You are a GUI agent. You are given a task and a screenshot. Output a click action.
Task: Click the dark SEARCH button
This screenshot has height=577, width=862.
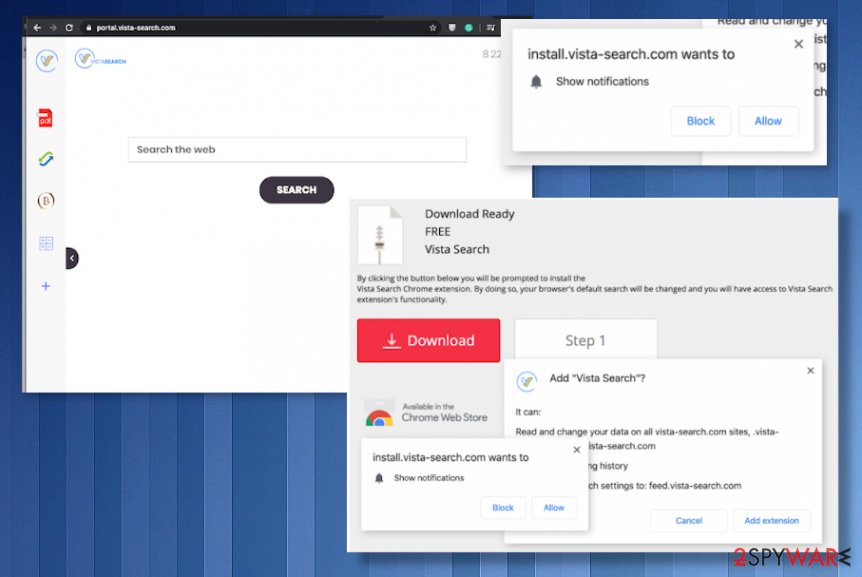(x=296, y=190)
